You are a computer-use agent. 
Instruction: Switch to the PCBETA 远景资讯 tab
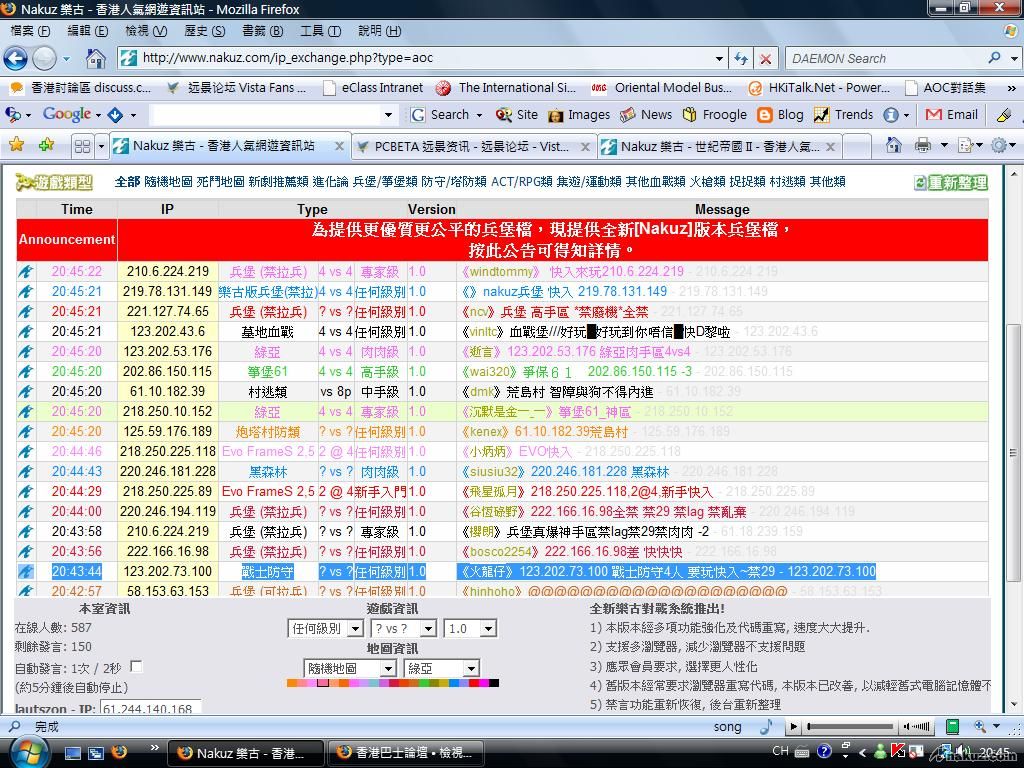coord(470,146)
